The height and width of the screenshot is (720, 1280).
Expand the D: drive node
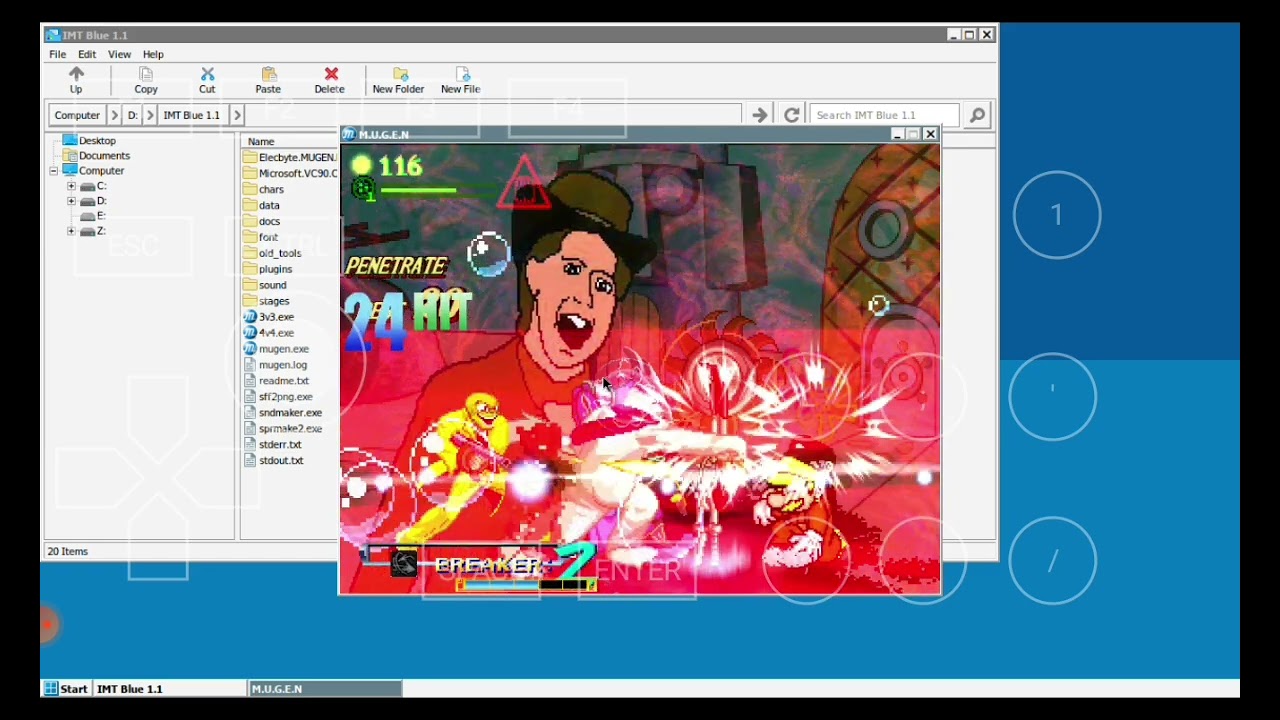point(71,201)
